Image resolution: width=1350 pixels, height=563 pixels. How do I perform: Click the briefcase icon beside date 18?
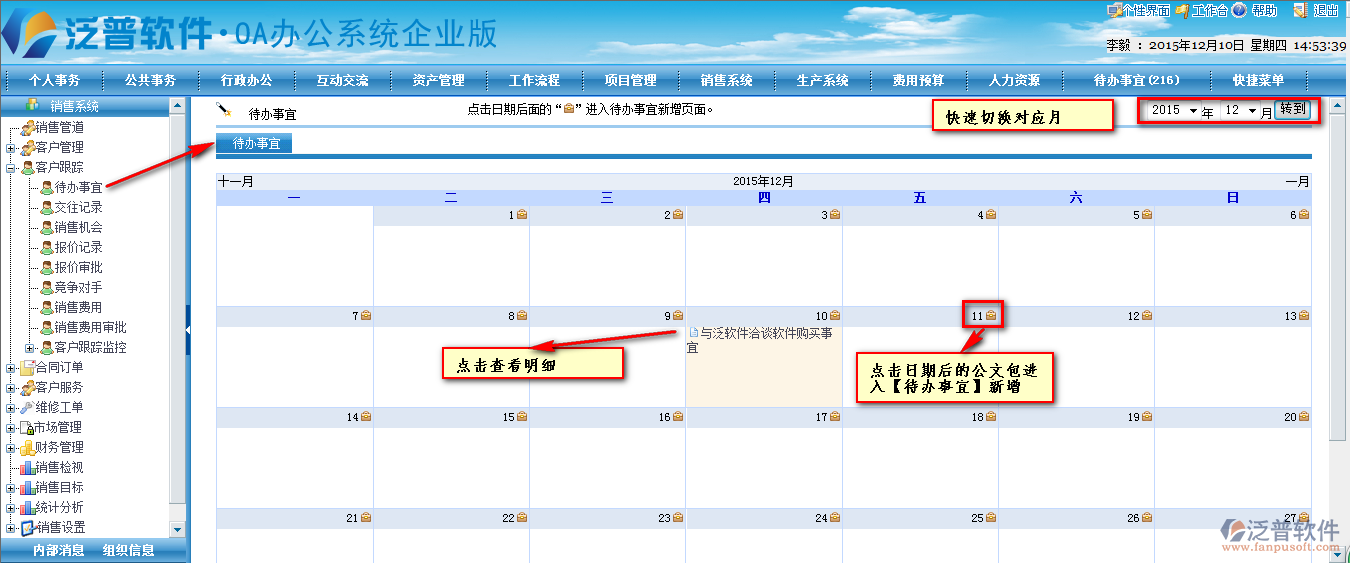pyautogui.click(x=991, y=417)
